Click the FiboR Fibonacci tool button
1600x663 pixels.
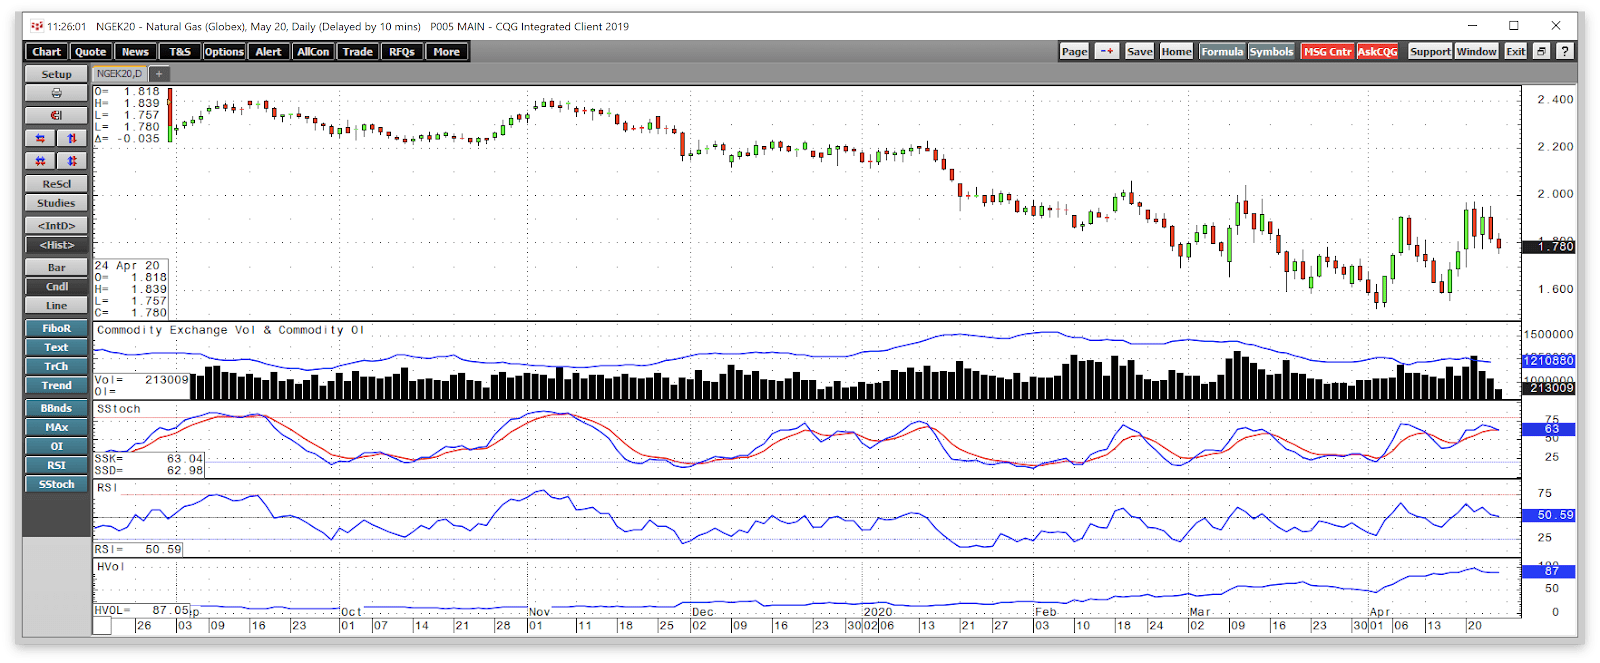tap(56, 328)
